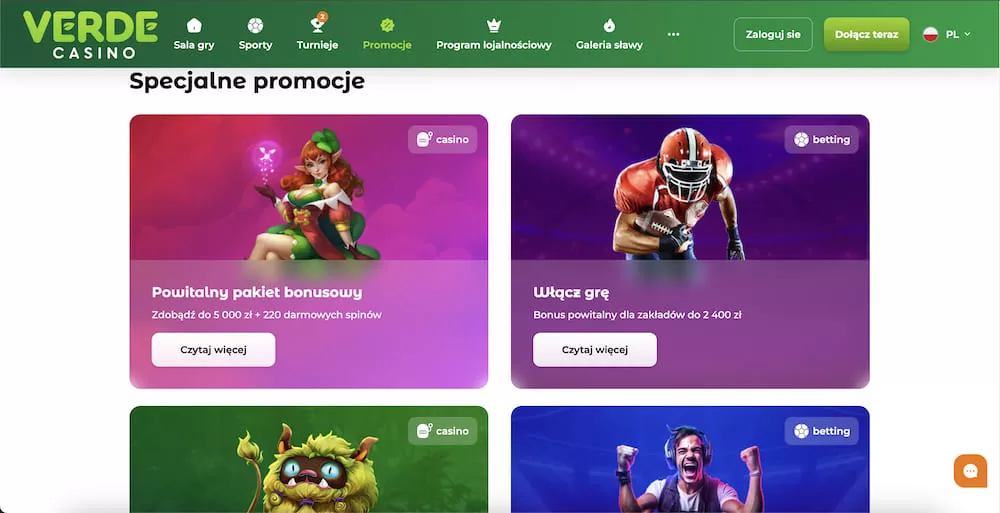Open the green monster promotion card
The height and width of the screenshot is (513, 1000).
(309, 459)
